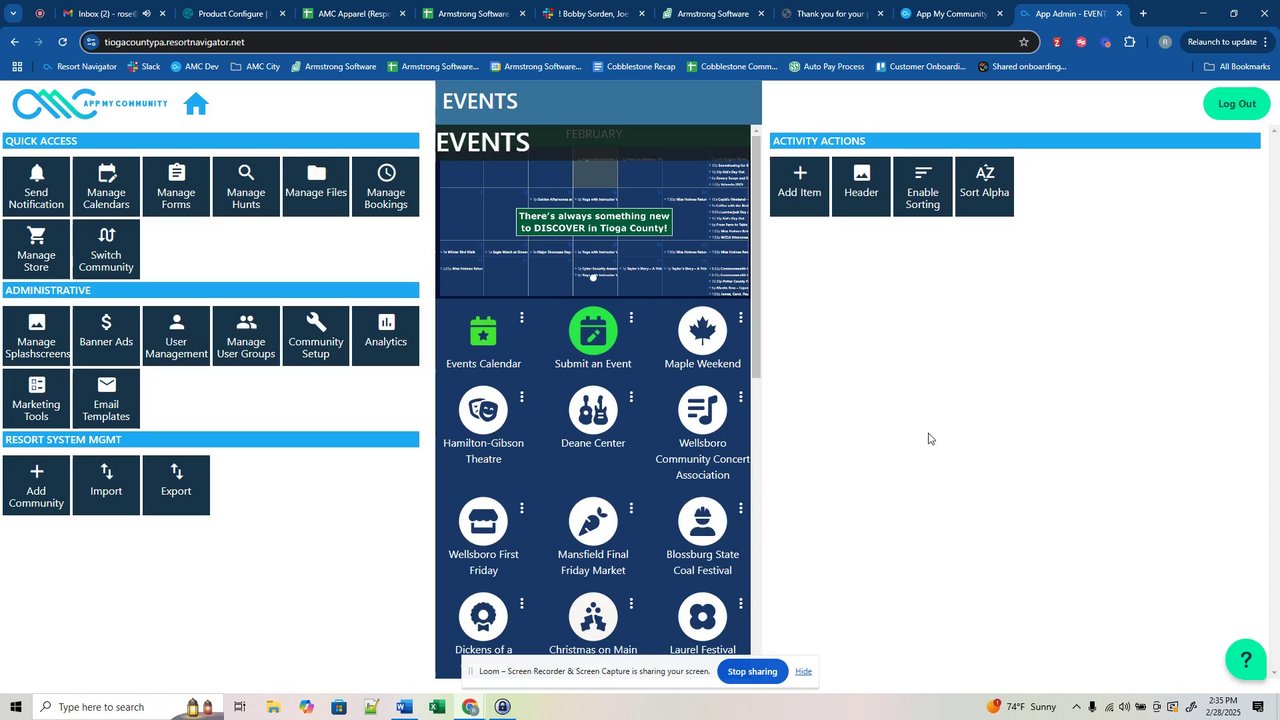
Task: Open Cobblestone Recap bookmark
Action: click(x=634, y=67)
